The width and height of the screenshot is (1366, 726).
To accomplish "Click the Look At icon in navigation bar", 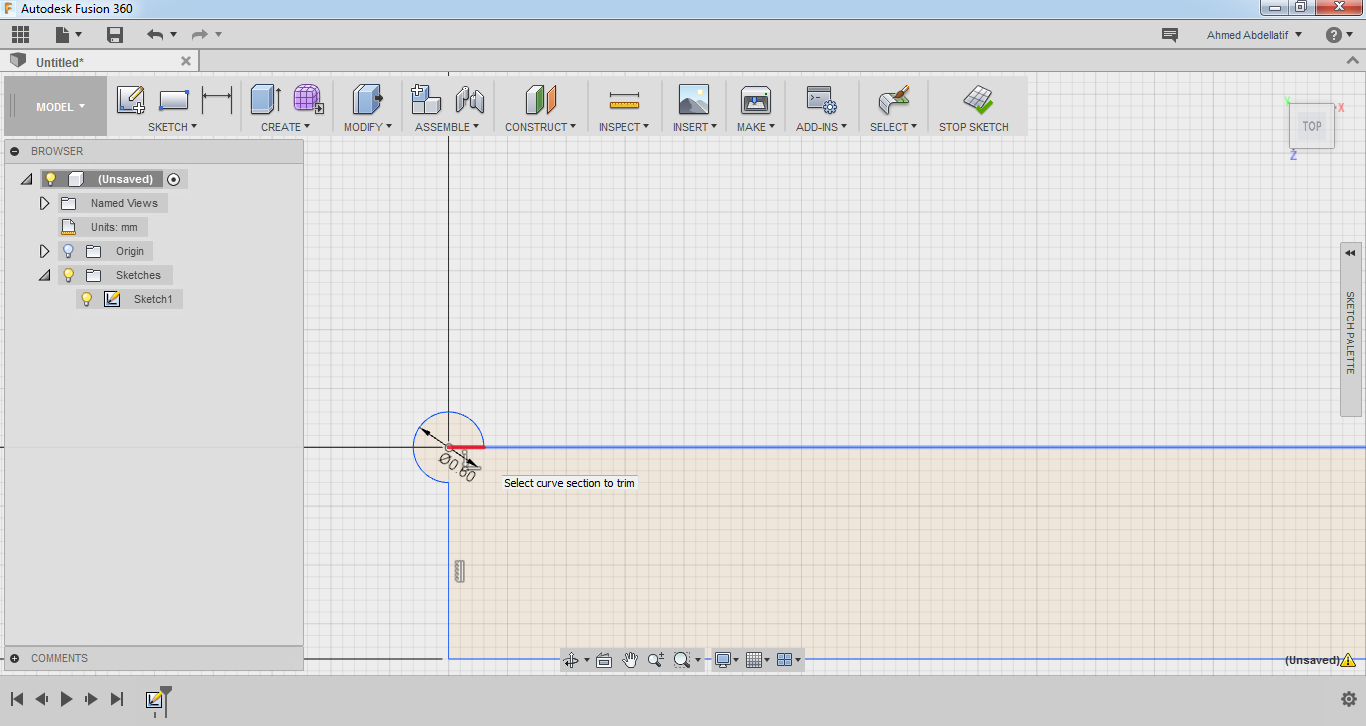I will click(x=603, y=660).
